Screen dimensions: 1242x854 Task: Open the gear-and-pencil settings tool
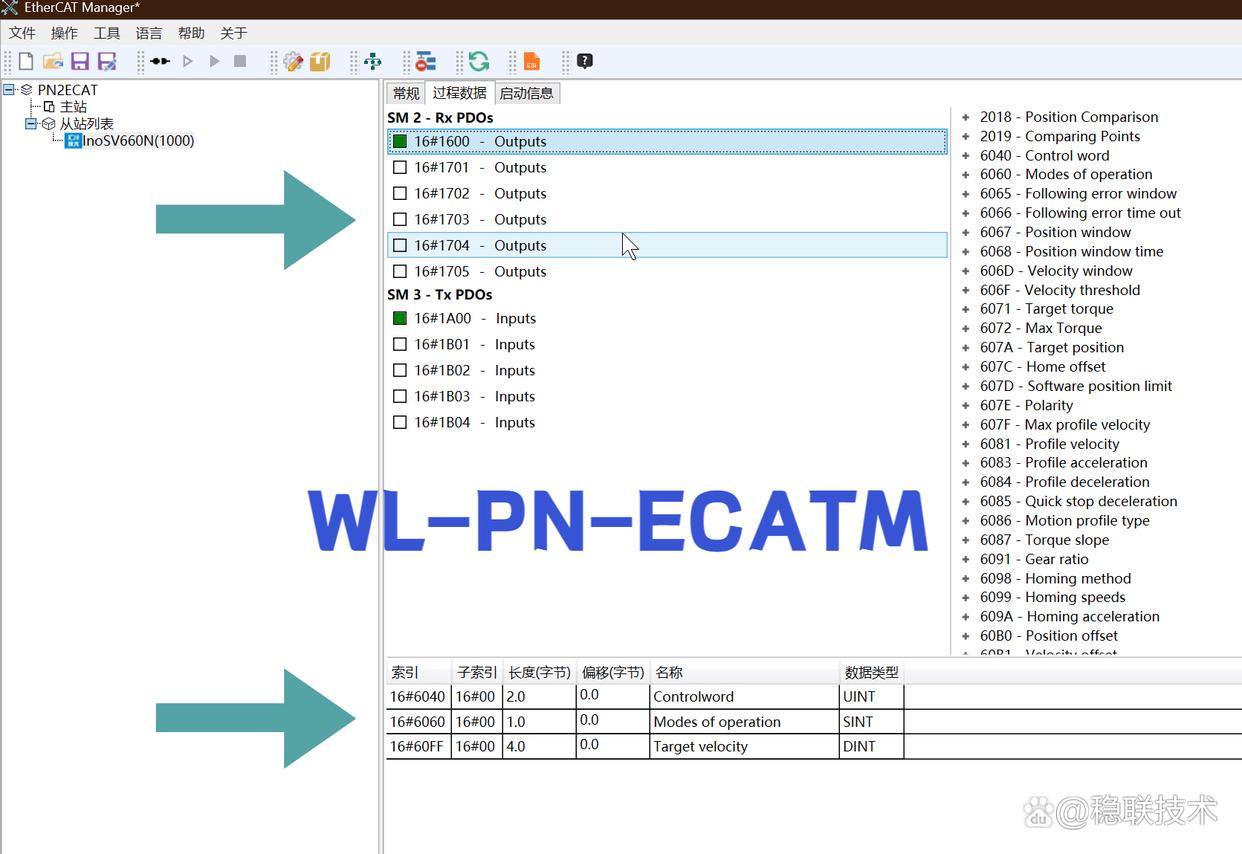tap(293, 62)
